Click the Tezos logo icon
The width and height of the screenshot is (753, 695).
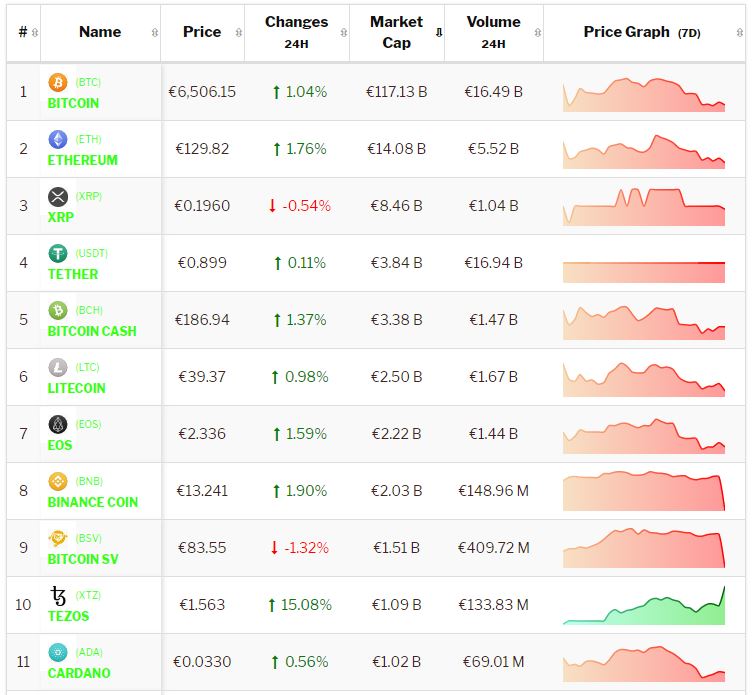[x=58, y=596]
